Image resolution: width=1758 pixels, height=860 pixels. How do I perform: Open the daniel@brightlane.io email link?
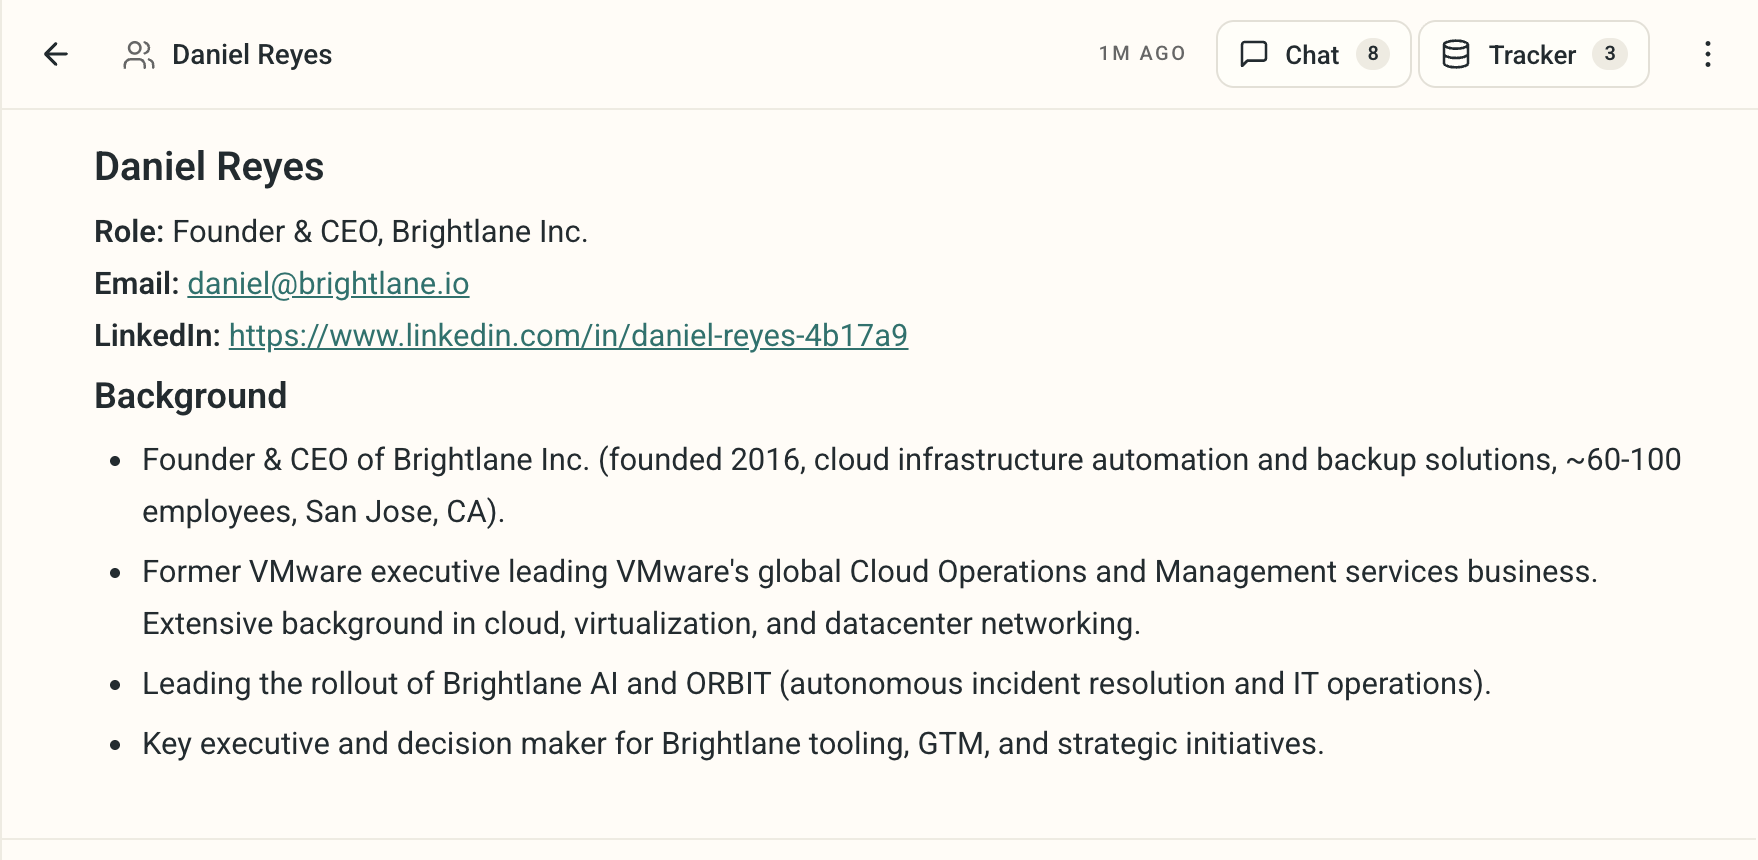(328, 284)
